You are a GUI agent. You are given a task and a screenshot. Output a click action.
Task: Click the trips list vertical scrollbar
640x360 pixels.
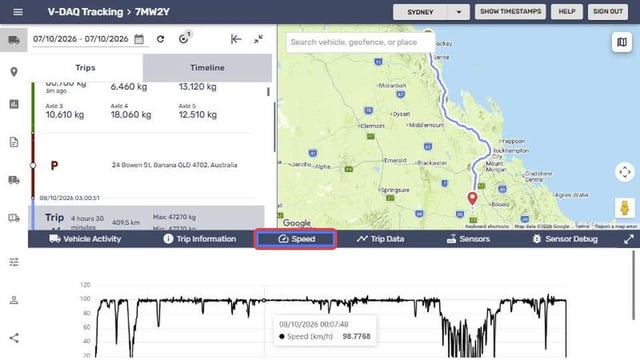point(274,127)
